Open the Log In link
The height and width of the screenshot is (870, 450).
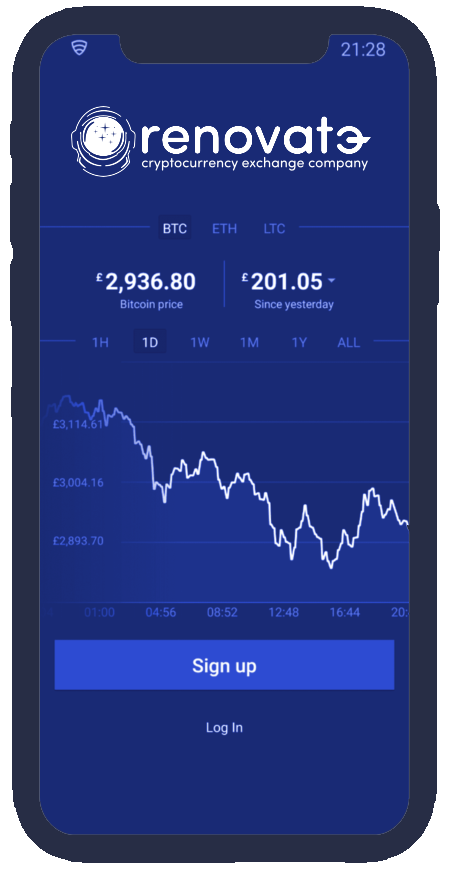pyautogui.click(x=224, y=727)
